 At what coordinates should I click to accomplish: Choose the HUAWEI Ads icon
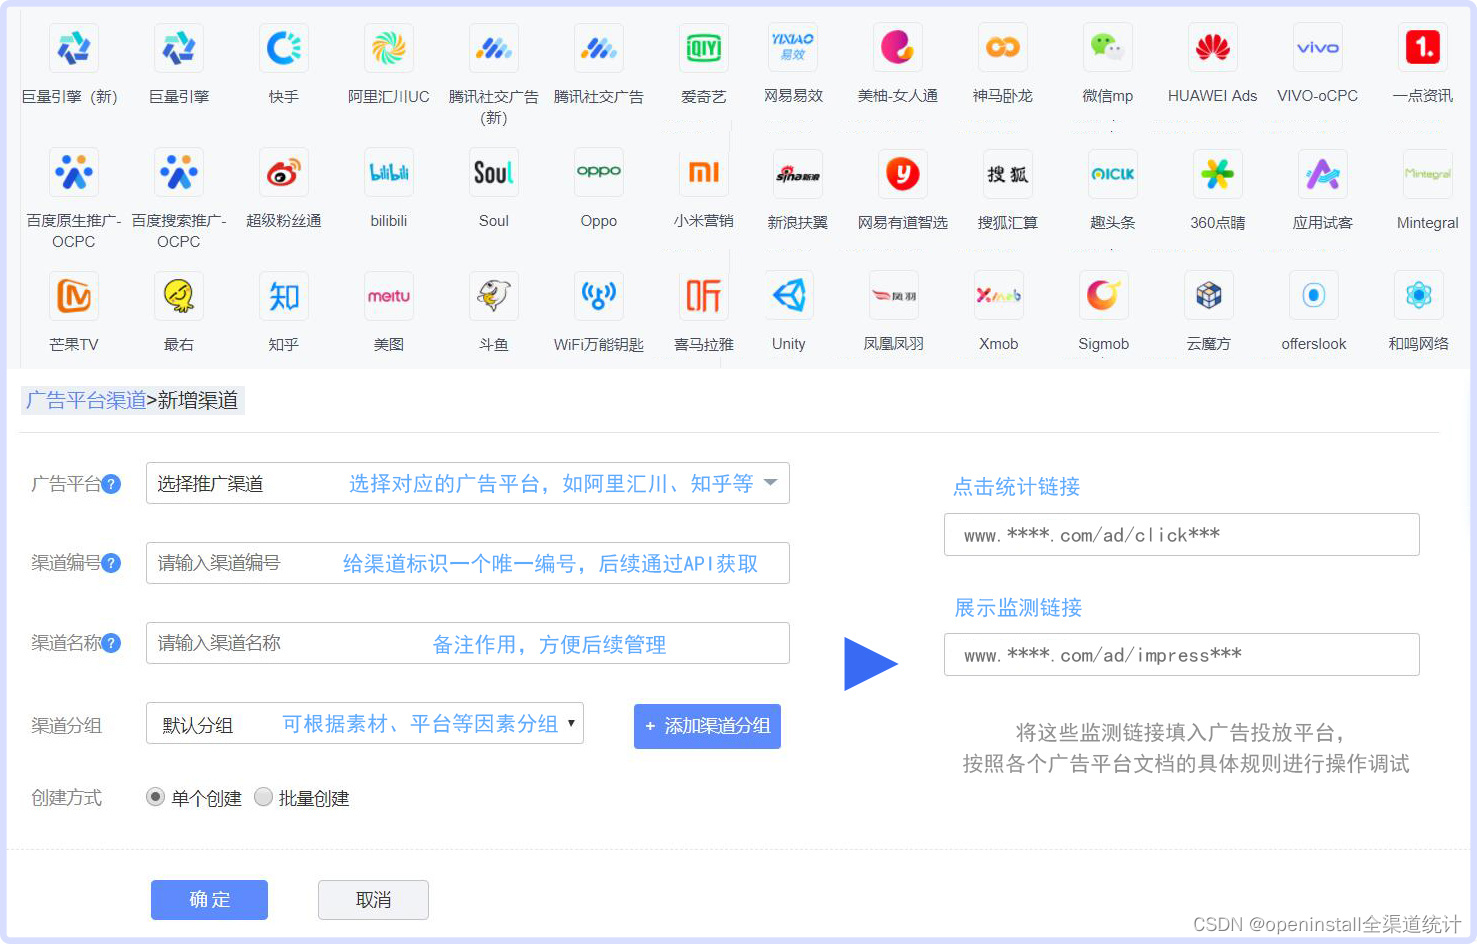(1213, 47)
